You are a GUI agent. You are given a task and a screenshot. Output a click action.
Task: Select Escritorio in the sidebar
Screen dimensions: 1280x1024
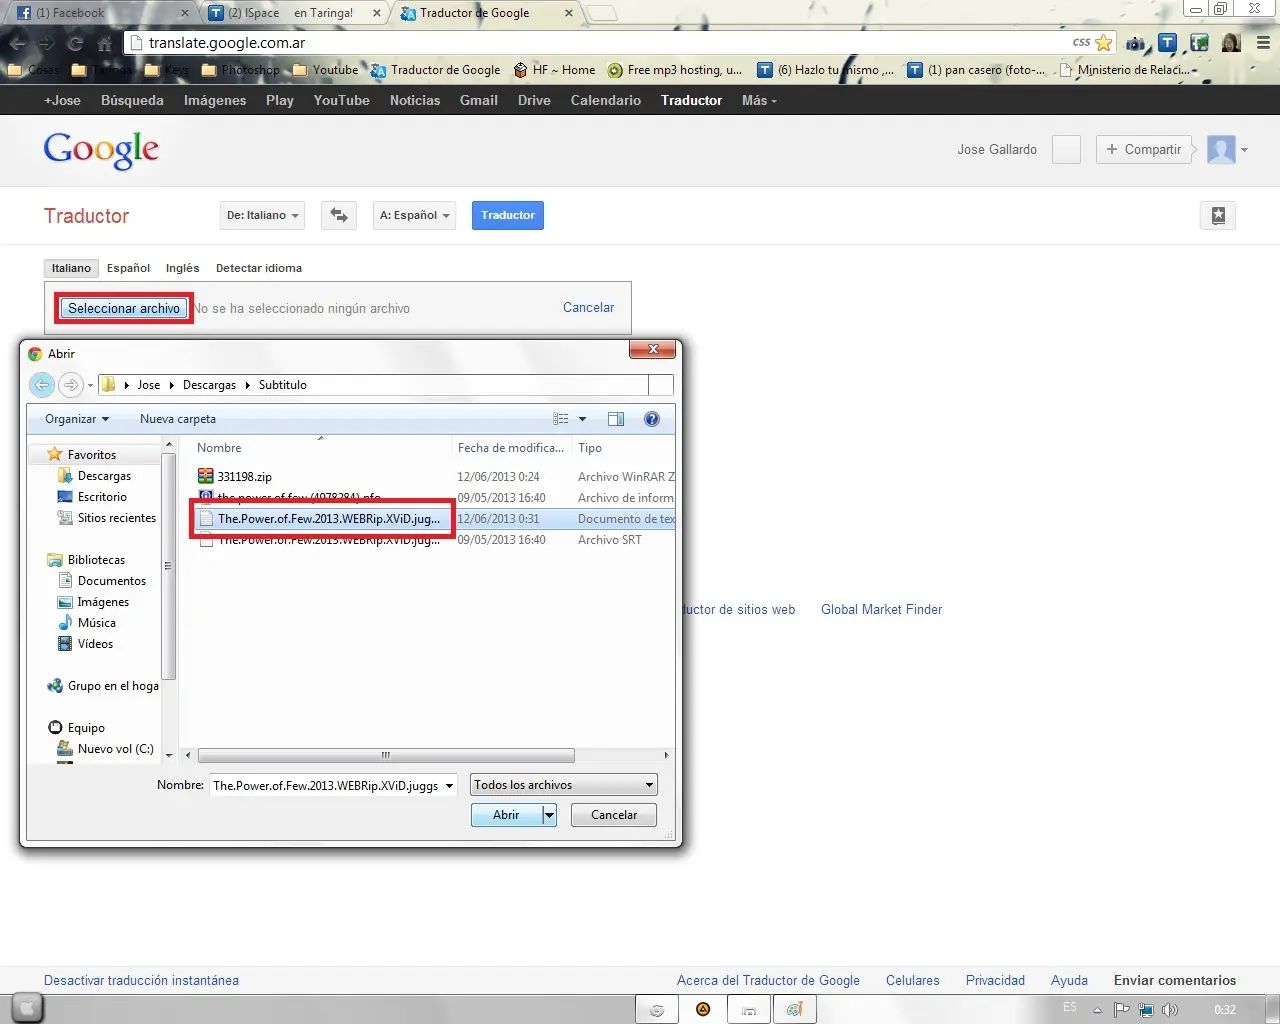102,497
